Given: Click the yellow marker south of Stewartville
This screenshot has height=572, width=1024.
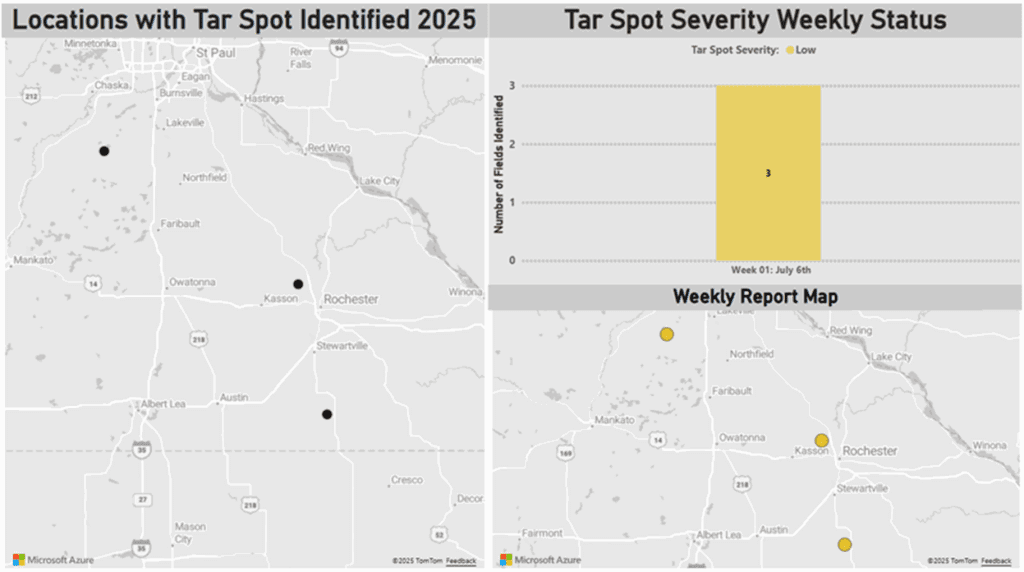Looking at the screenshot, I should (x=844, y=545).
